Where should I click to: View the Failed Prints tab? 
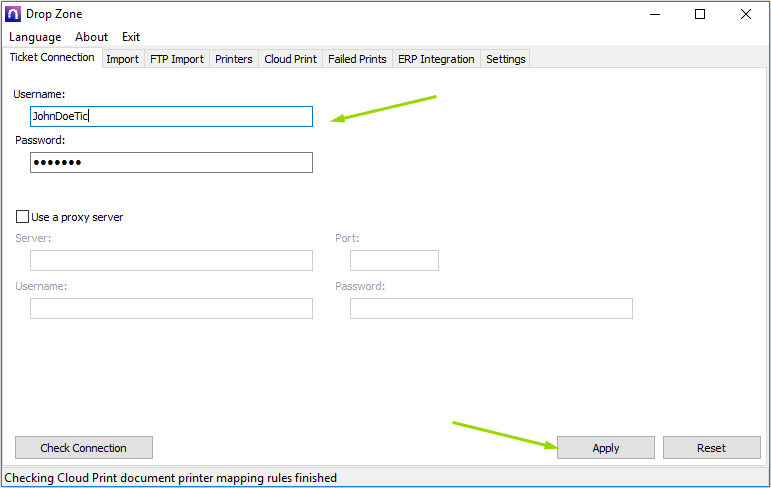point(357,59)
